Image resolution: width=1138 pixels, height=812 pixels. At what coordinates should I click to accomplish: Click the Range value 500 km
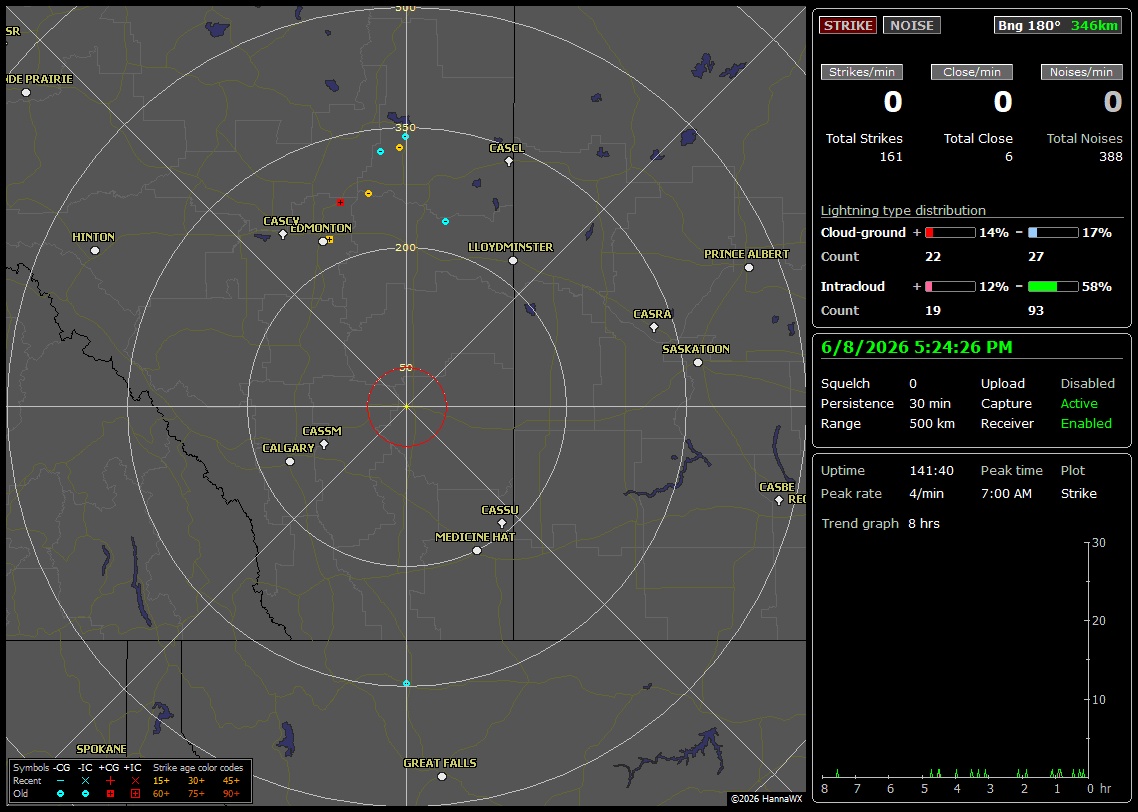[x=932, y=424]
